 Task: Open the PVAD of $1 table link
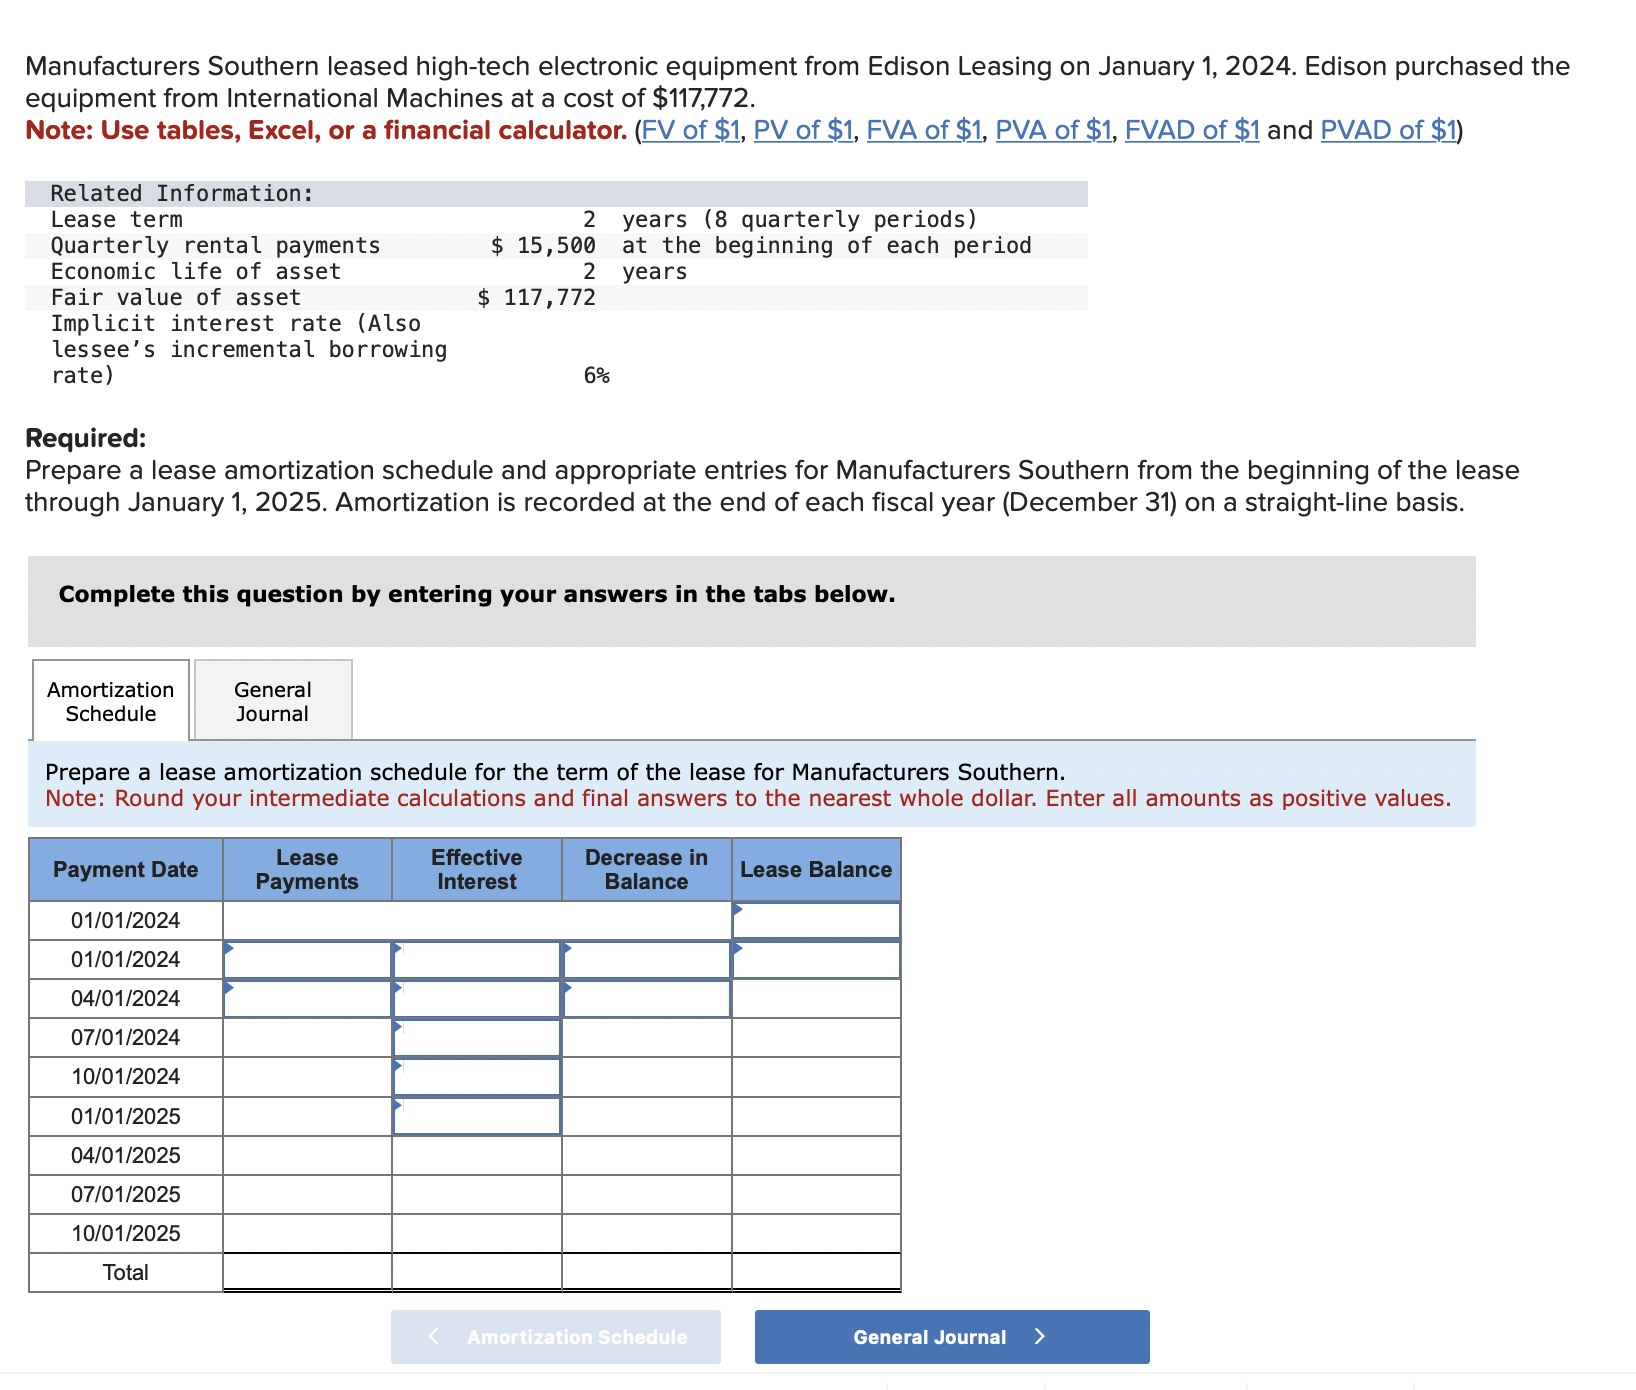click(1389, 130)
